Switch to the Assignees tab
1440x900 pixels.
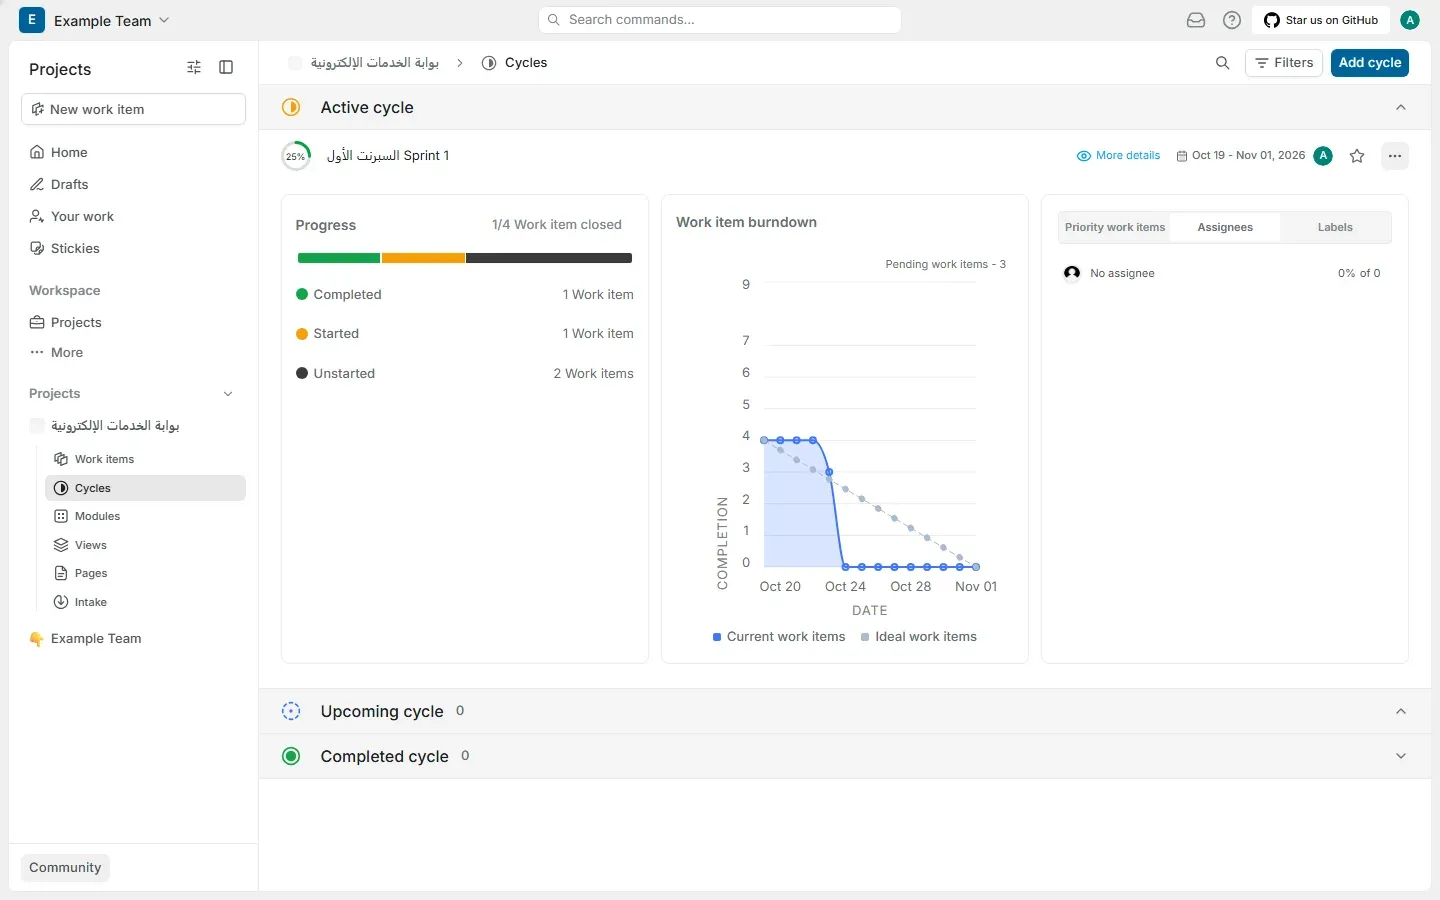click(1225, 227)
